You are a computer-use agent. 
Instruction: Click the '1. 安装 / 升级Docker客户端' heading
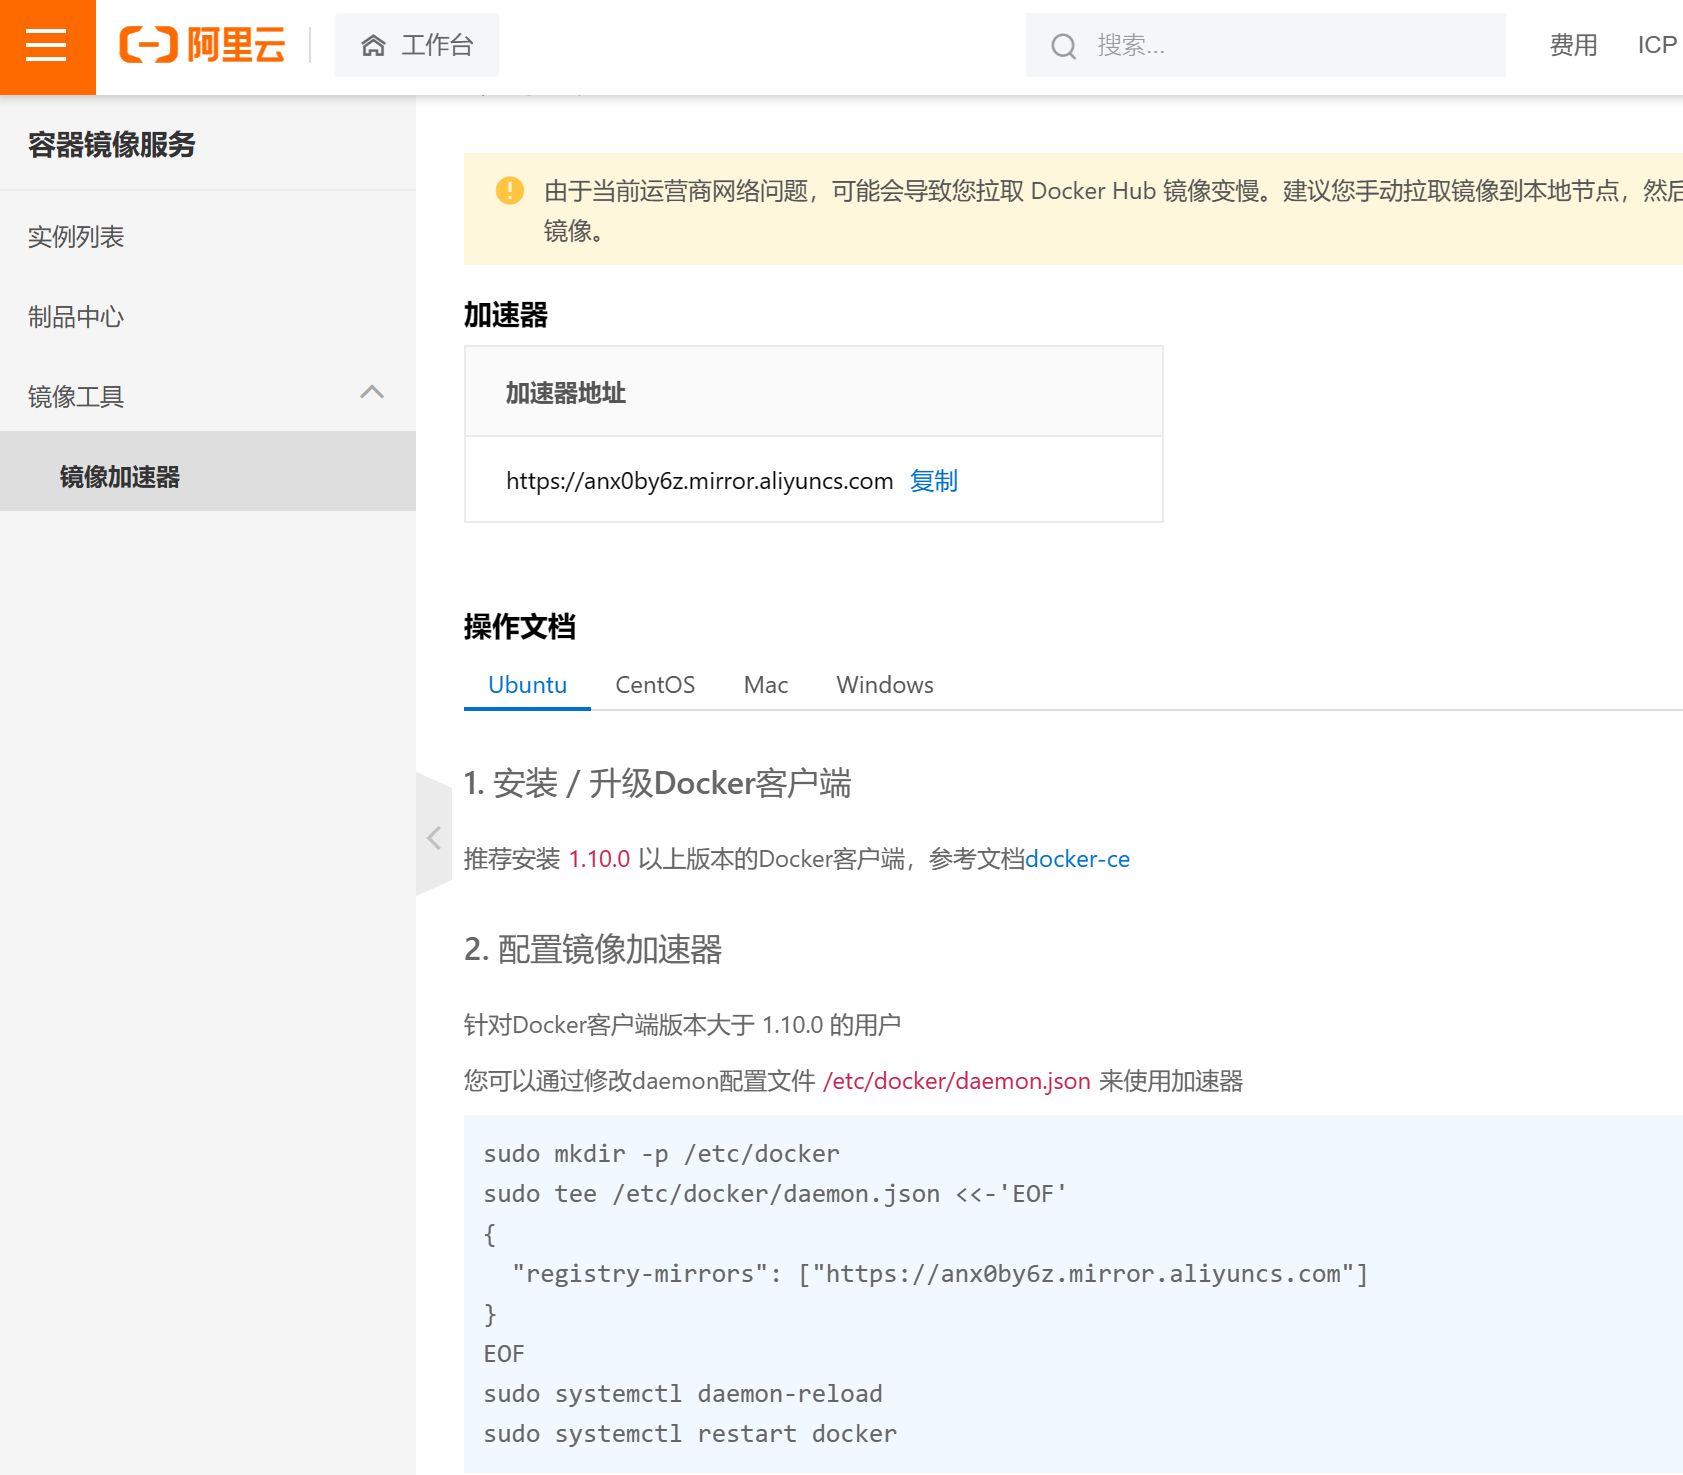tap(658, 783)
